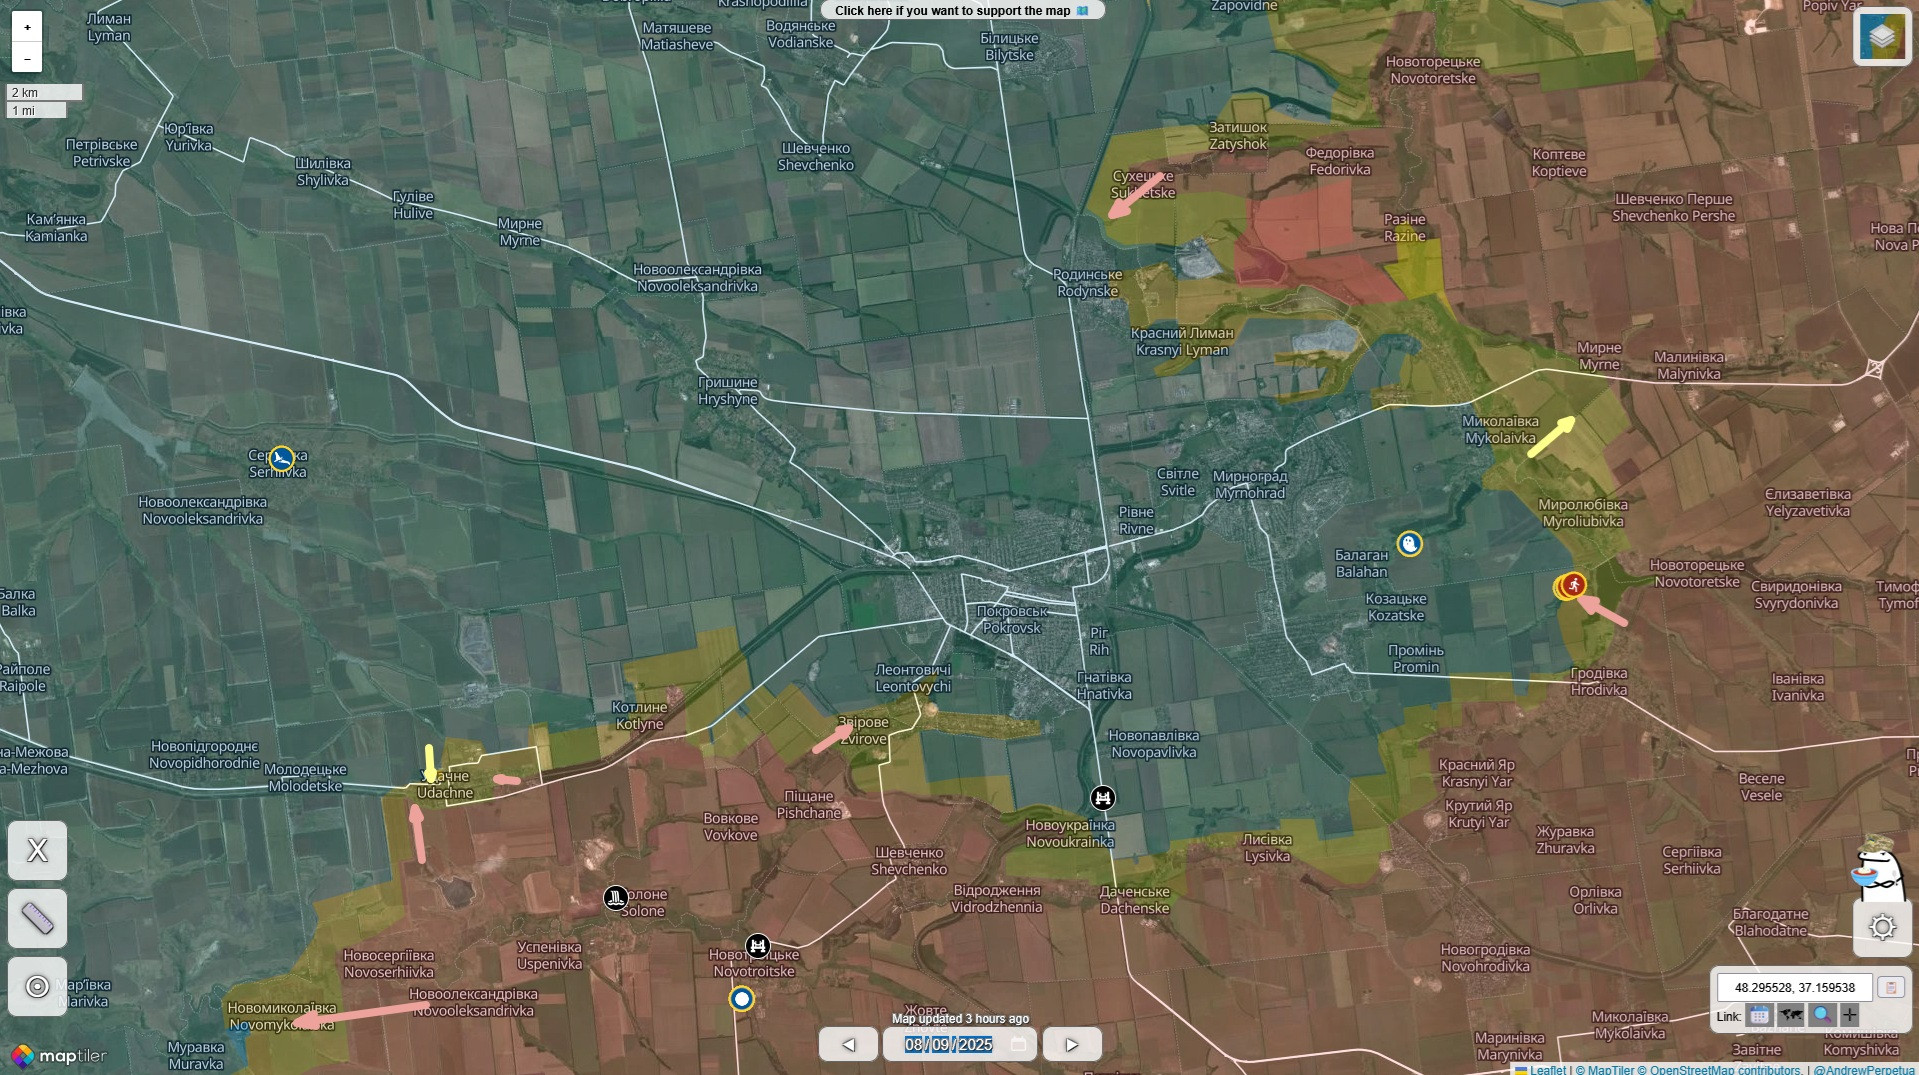
Task: Open the @AndrewPerpetua attribution link
Action: click(x=1863, y=1069)
